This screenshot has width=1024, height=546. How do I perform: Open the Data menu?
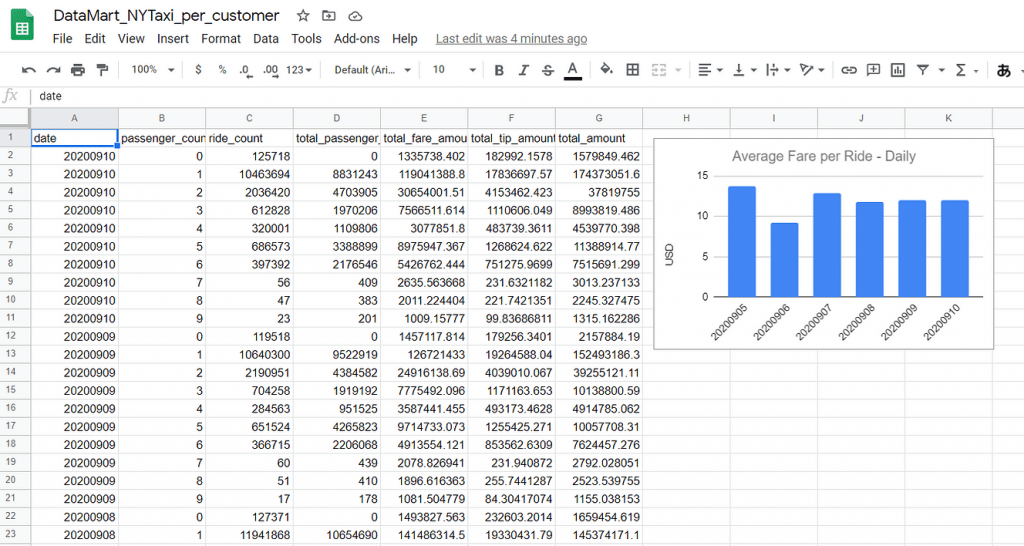point(266,39)
